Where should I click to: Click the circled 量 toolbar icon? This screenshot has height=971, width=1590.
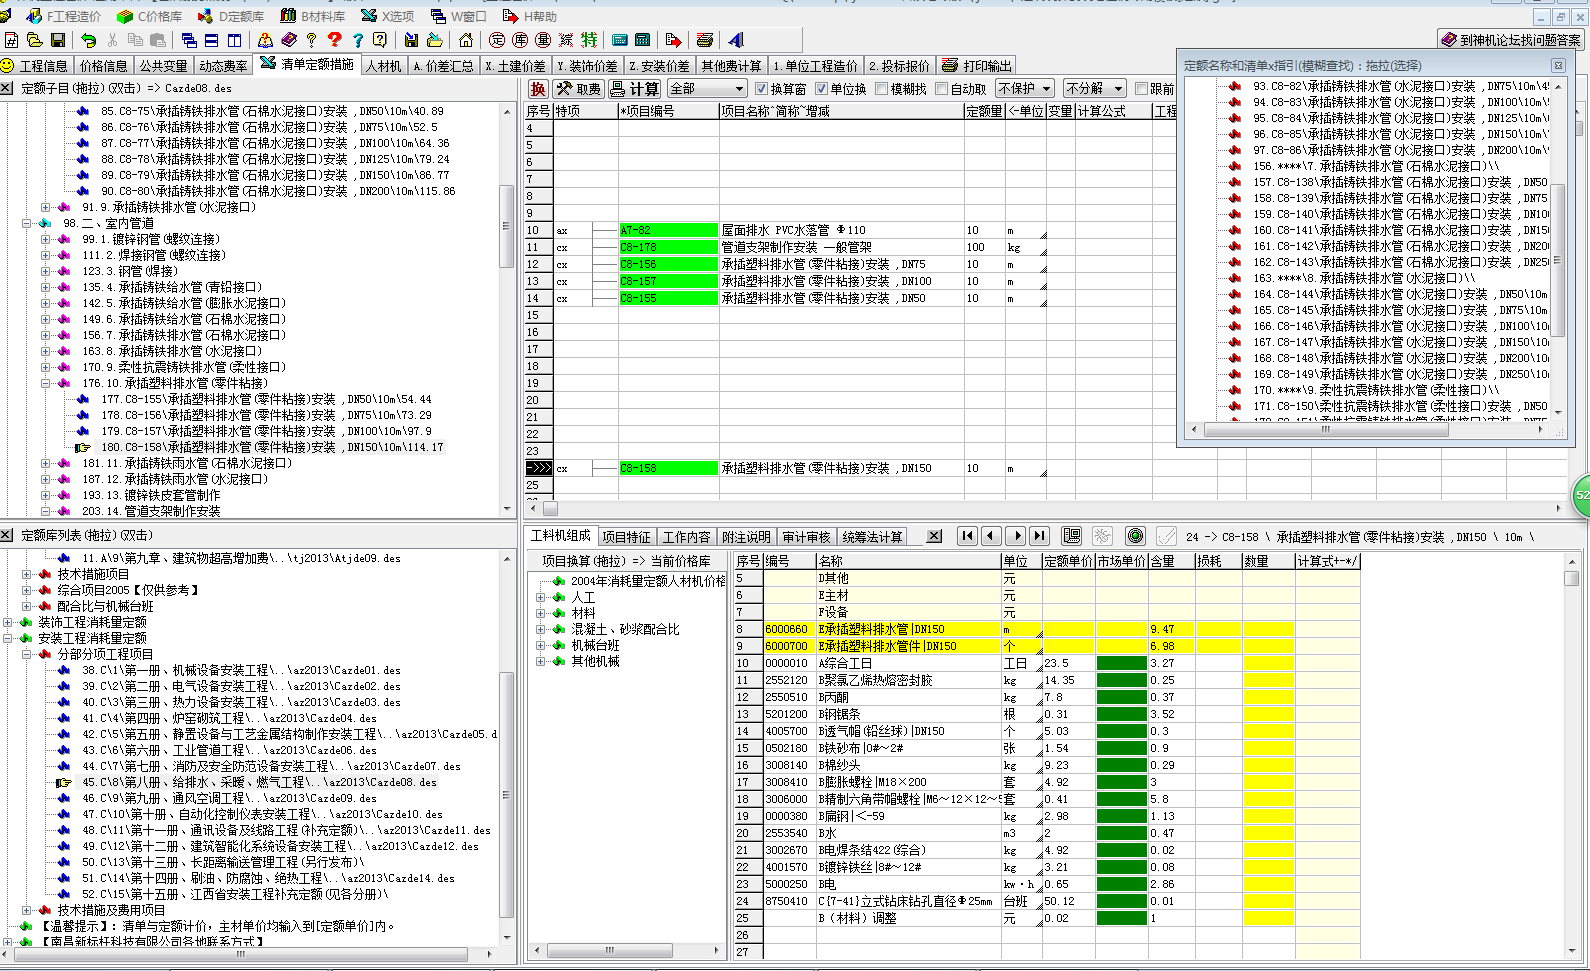[x=543, y=40]
